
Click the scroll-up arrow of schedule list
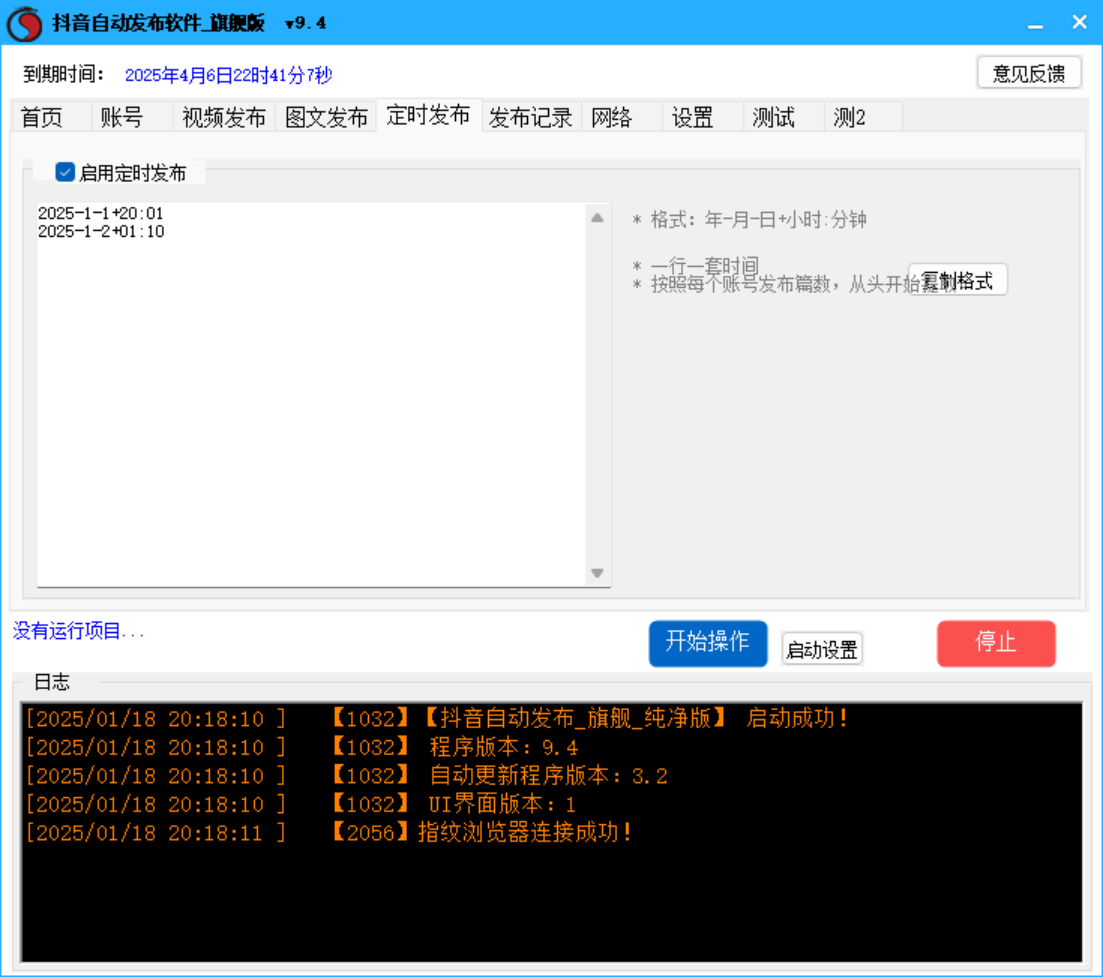[597, 218]
